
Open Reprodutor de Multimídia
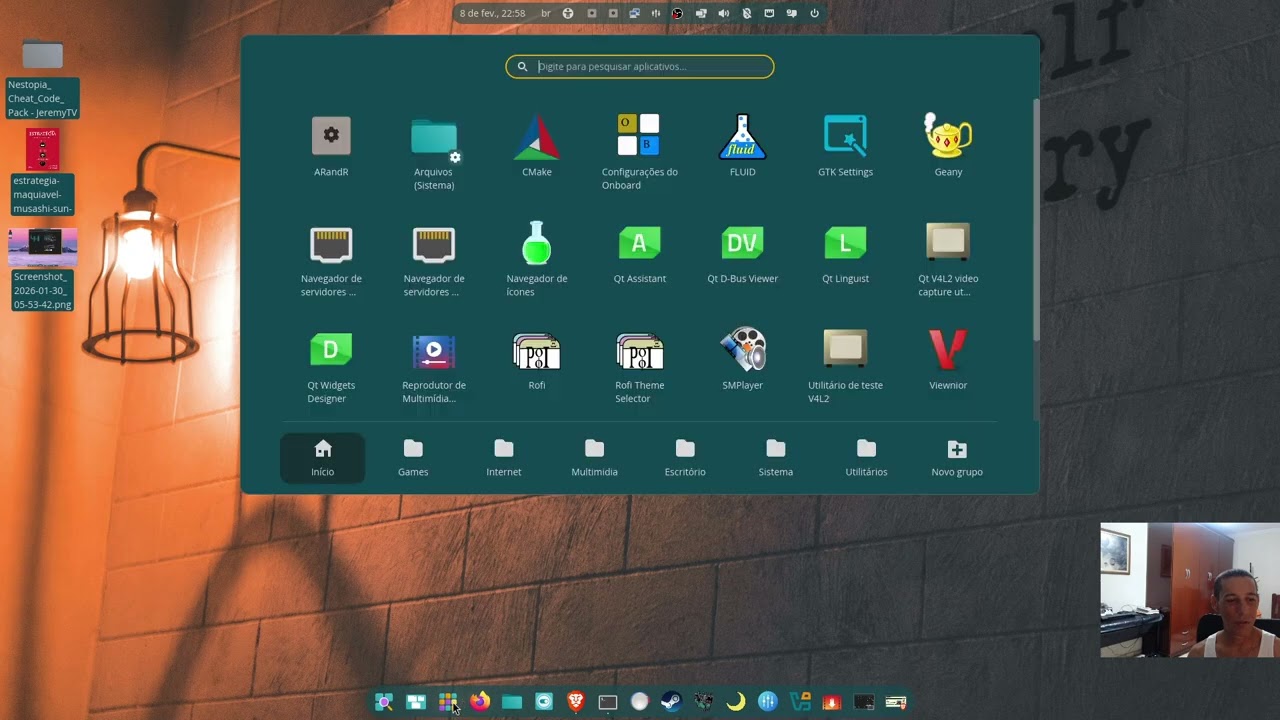pos(434,366)
